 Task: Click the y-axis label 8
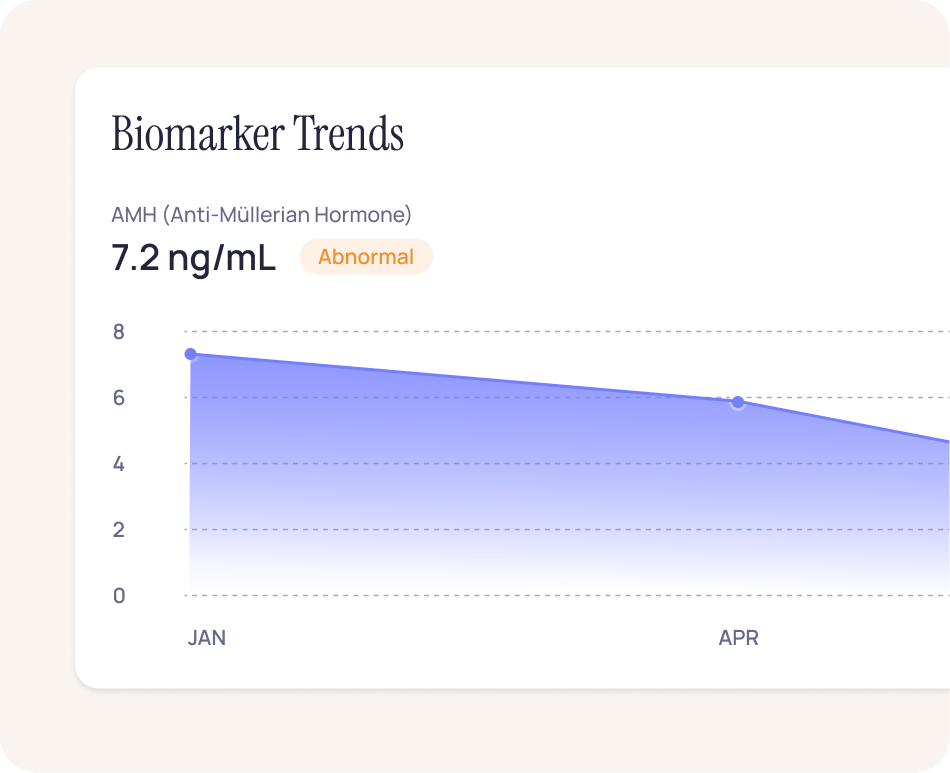pos(119,332)
